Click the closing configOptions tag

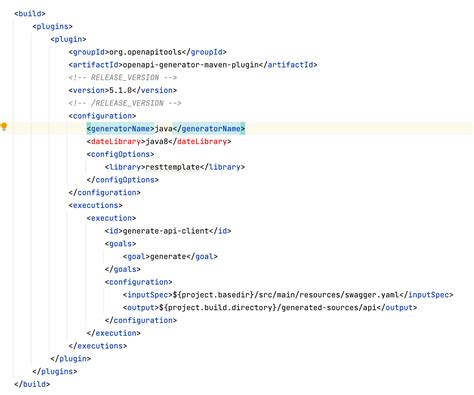pyautogui.click(x=123, y=180)
